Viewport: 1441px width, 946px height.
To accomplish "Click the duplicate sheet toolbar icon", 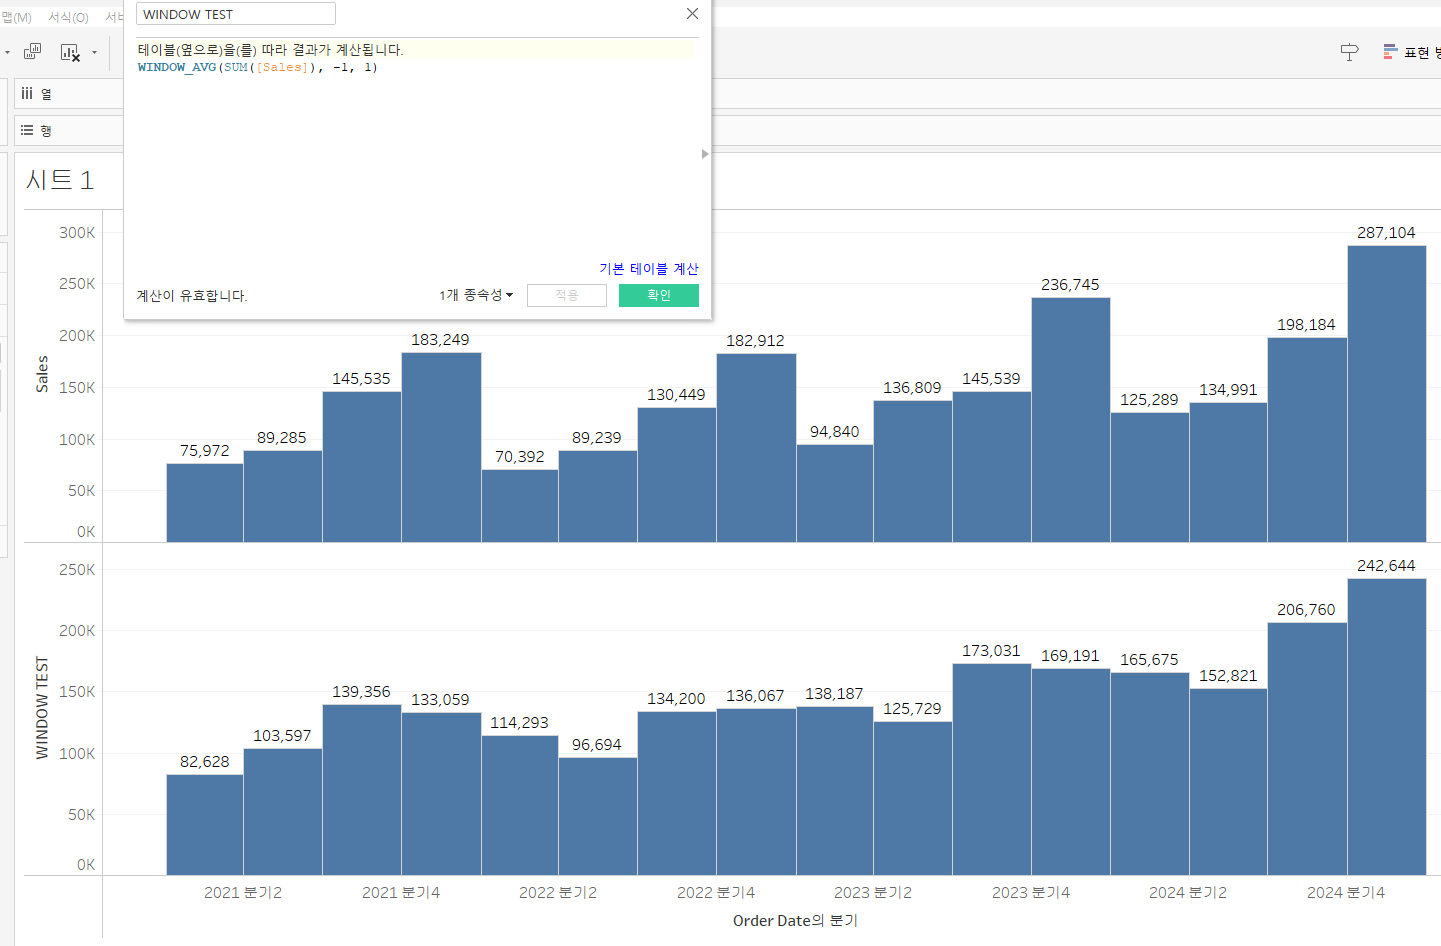I will pyautogui.click(x=33, y=52).
